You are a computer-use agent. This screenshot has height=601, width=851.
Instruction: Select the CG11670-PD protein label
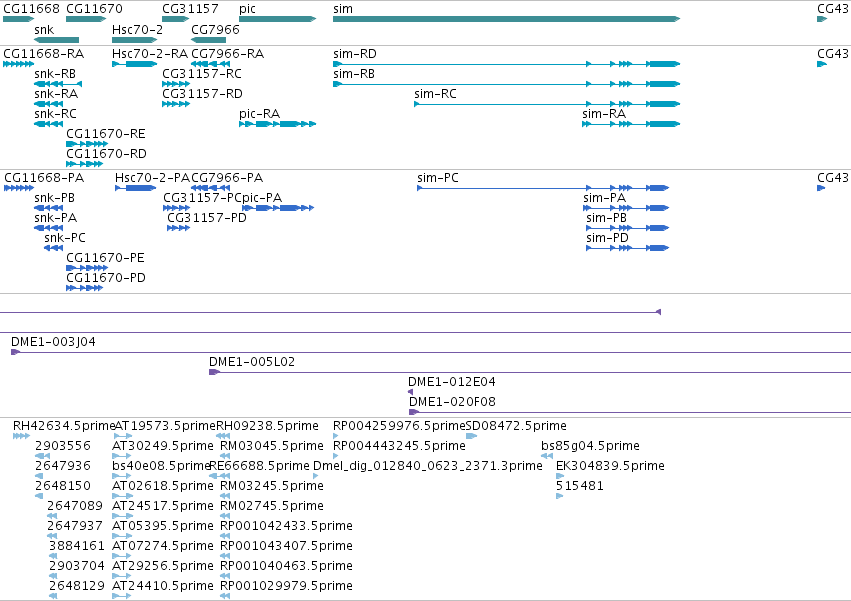coord(106,278)
